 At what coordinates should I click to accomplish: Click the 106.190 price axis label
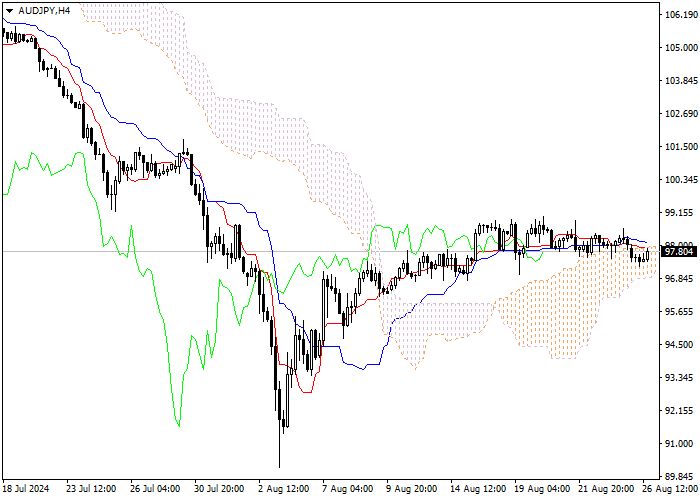click(x=681, y=15)
